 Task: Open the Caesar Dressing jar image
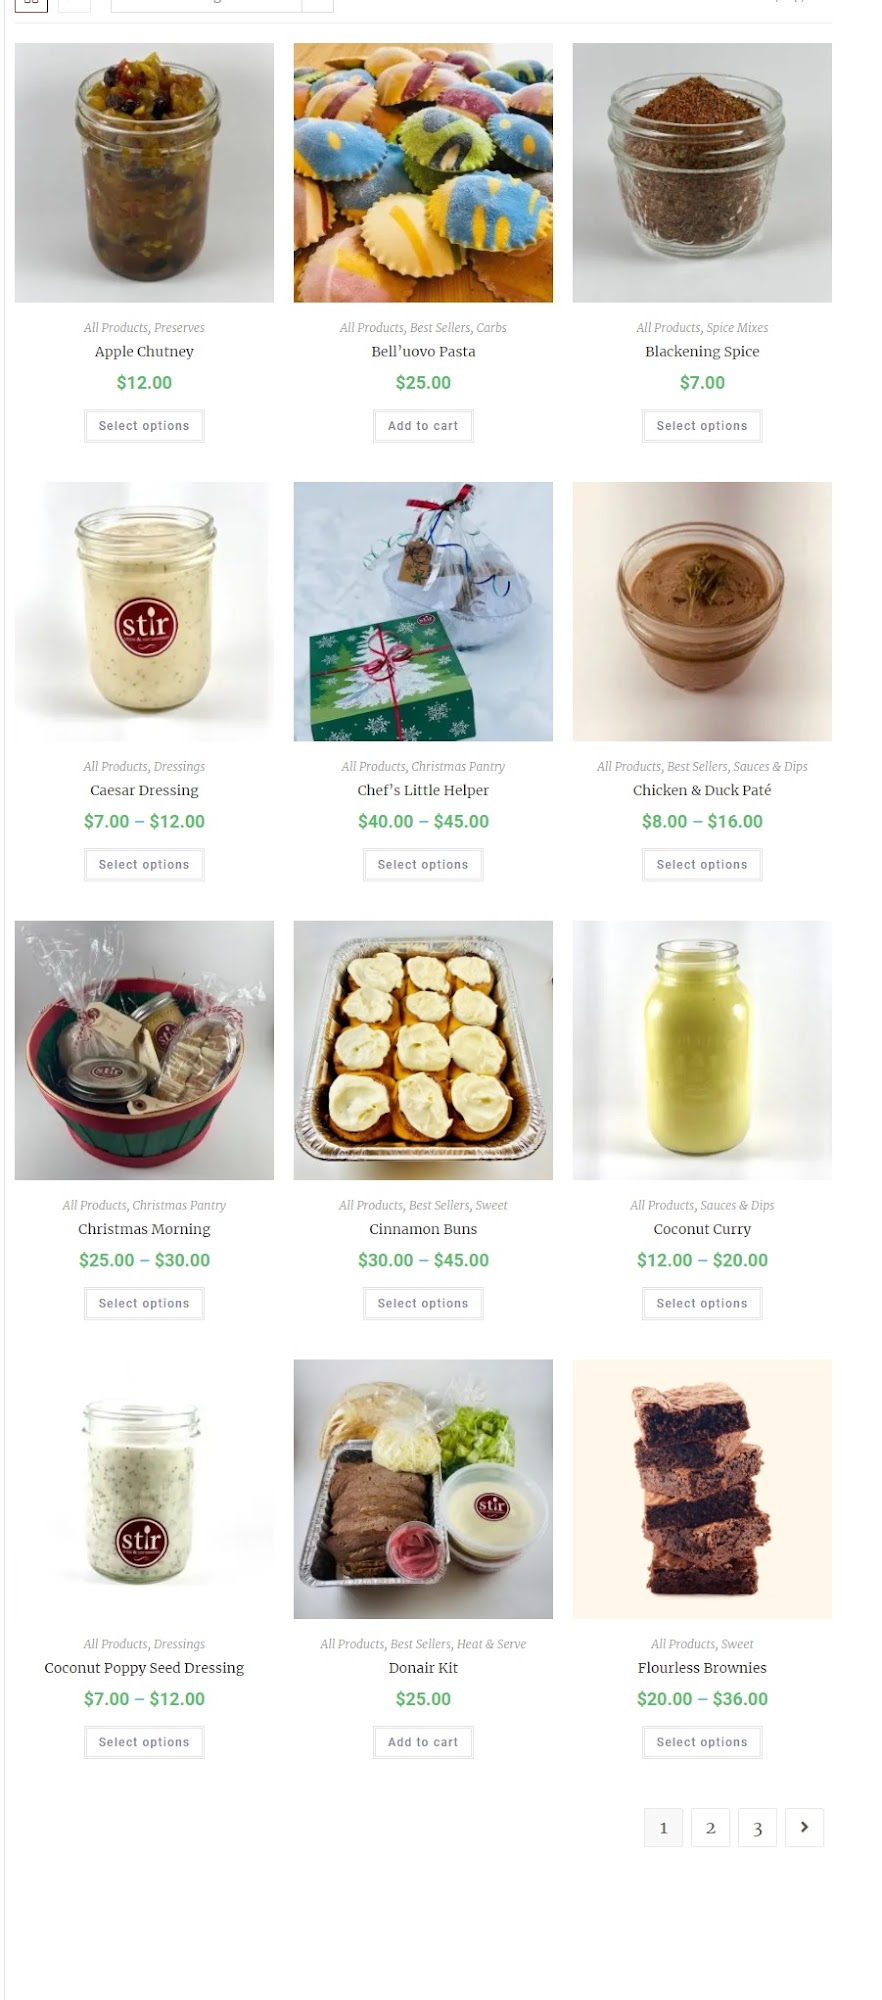pos(144,611)
